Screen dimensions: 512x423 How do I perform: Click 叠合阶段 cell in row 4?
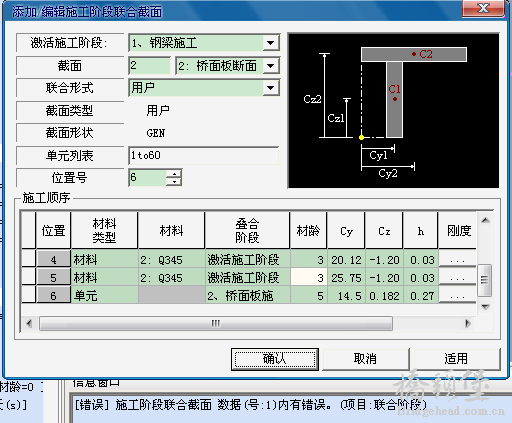tap(248, 259)
